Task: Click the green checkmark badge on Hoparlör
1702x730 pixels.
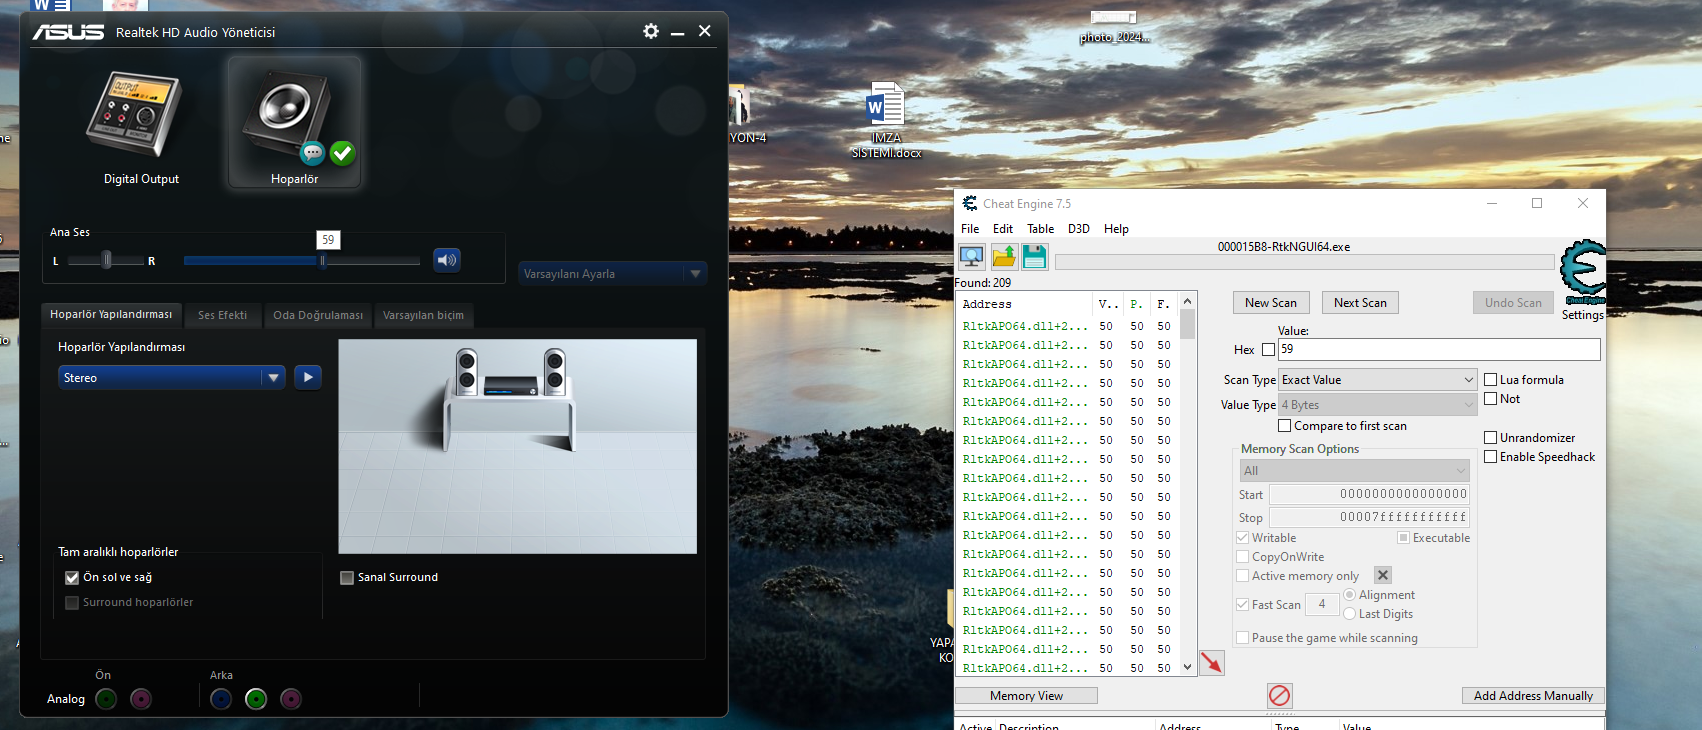Action: tap(342, 153)
